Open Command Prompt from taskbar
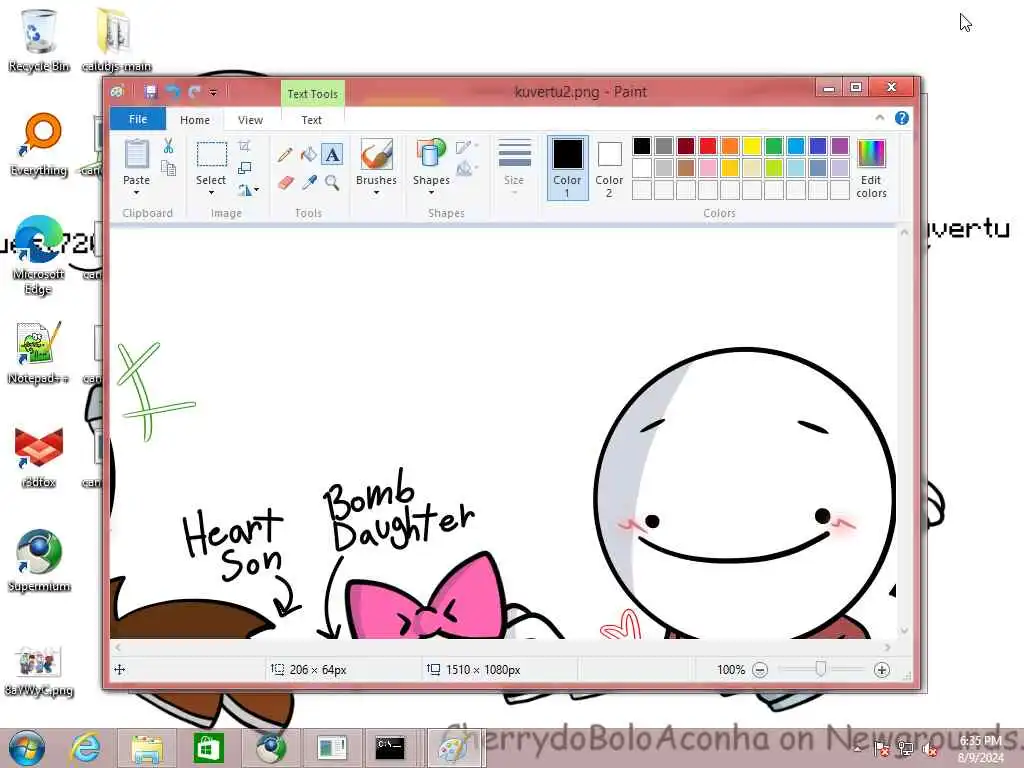1024x768 pixels. (390, 749)
